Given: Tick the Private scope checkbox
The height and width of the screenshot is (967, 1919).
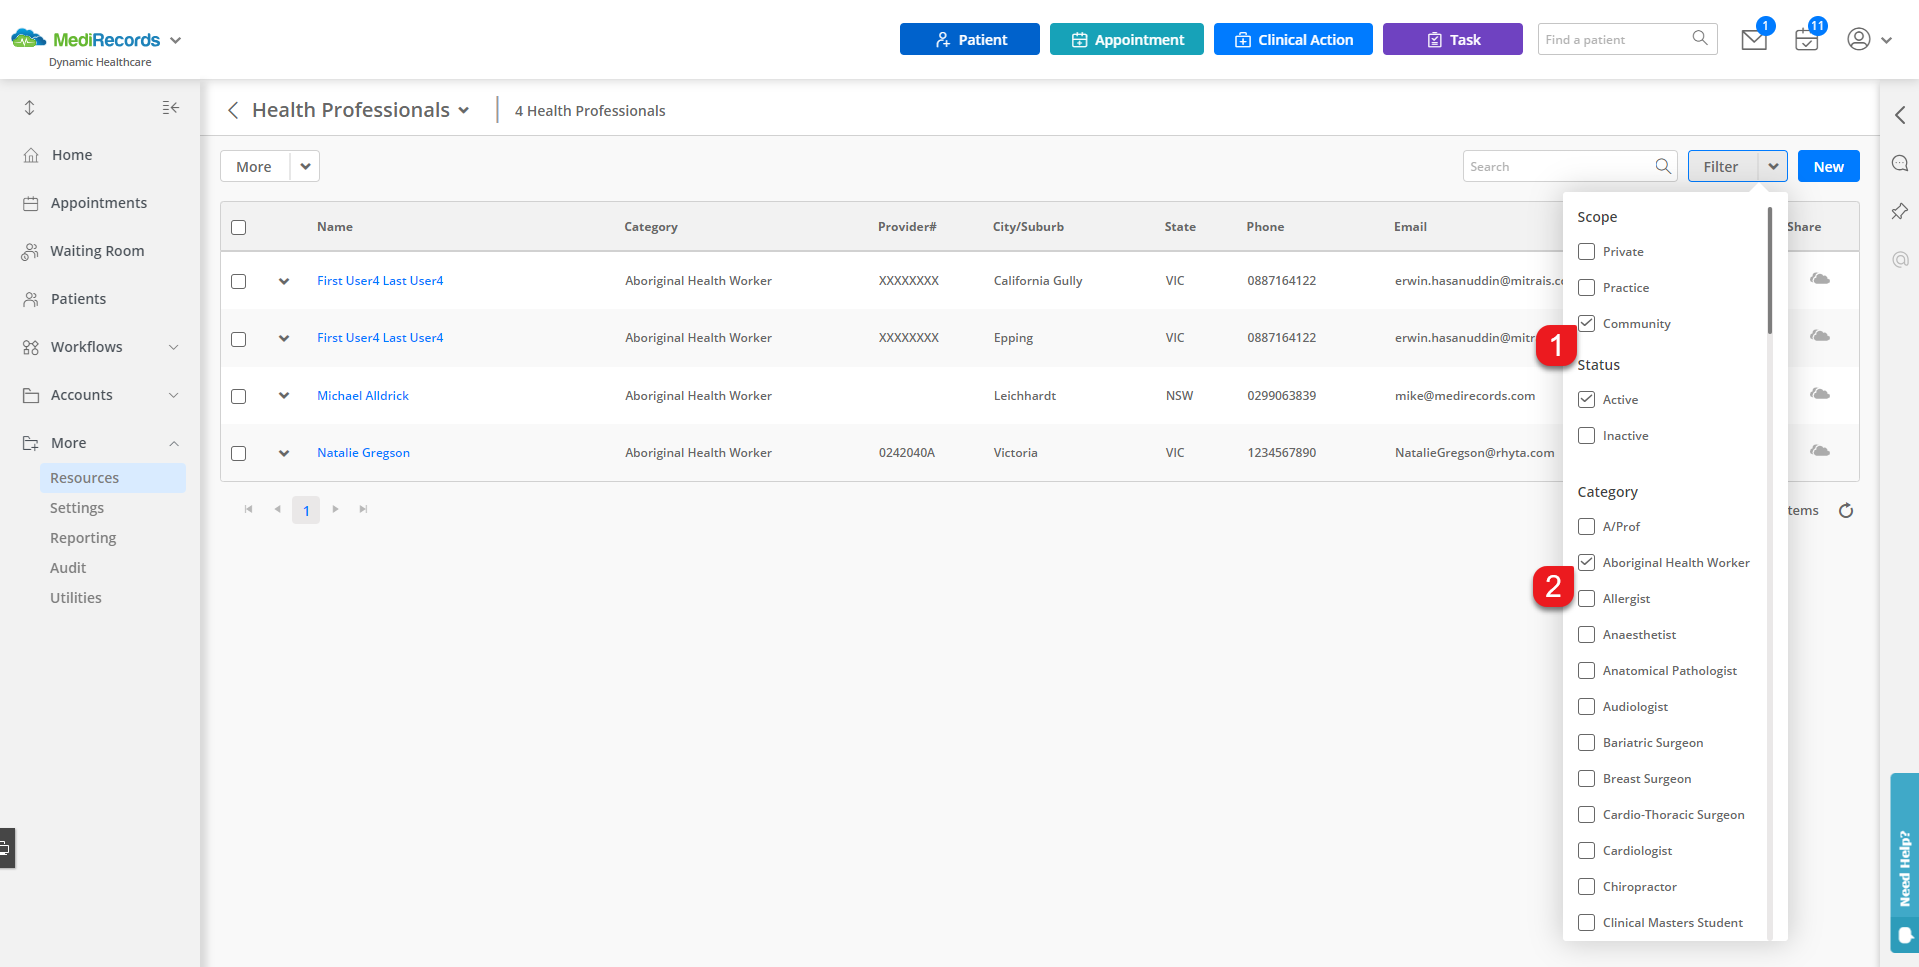Looking at the screenshot, I should [x=1586, y=251].
